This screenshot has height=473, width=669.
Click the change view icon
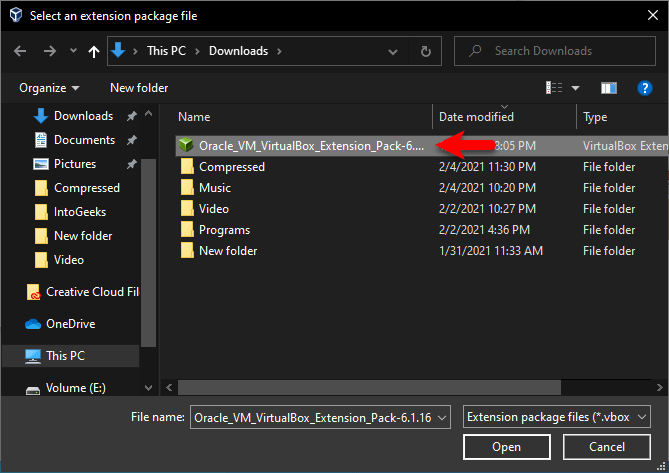point(554,88)
